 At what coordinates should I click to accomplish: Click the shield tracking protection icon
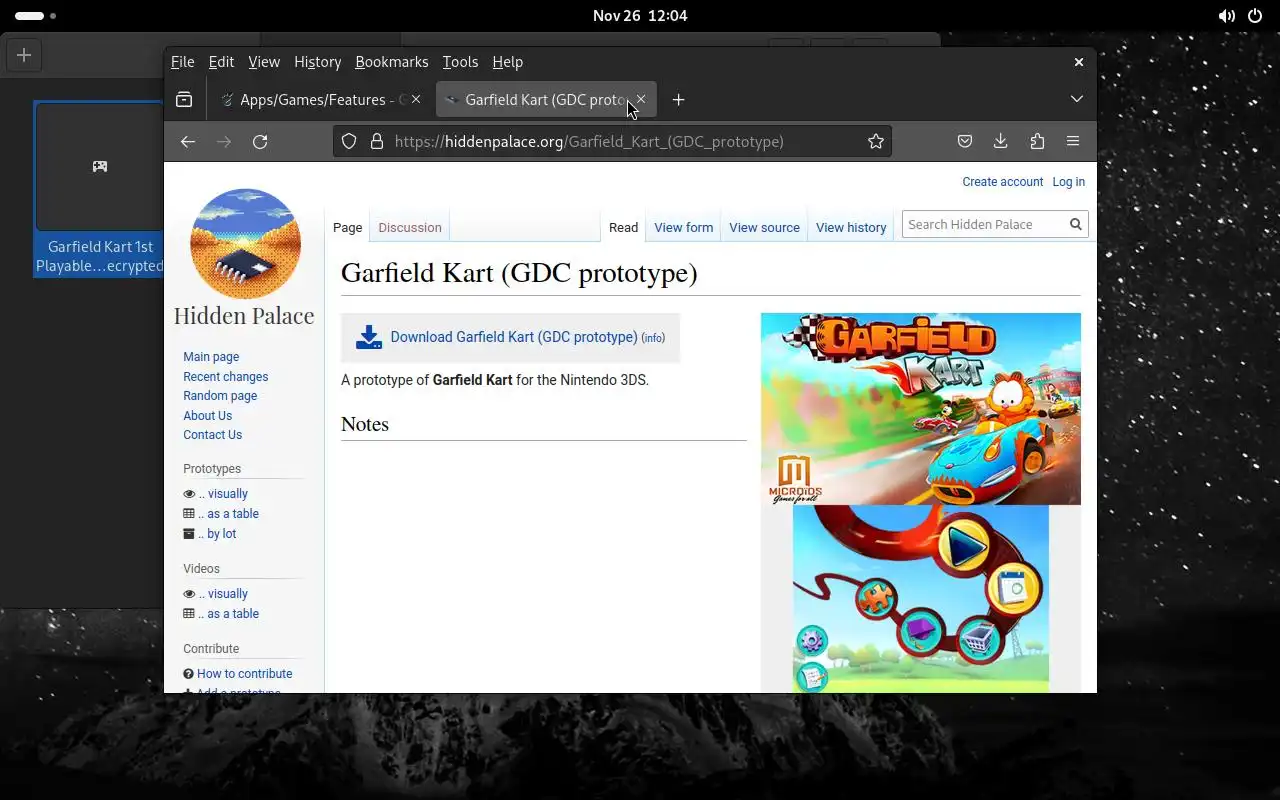pos(349,142)
